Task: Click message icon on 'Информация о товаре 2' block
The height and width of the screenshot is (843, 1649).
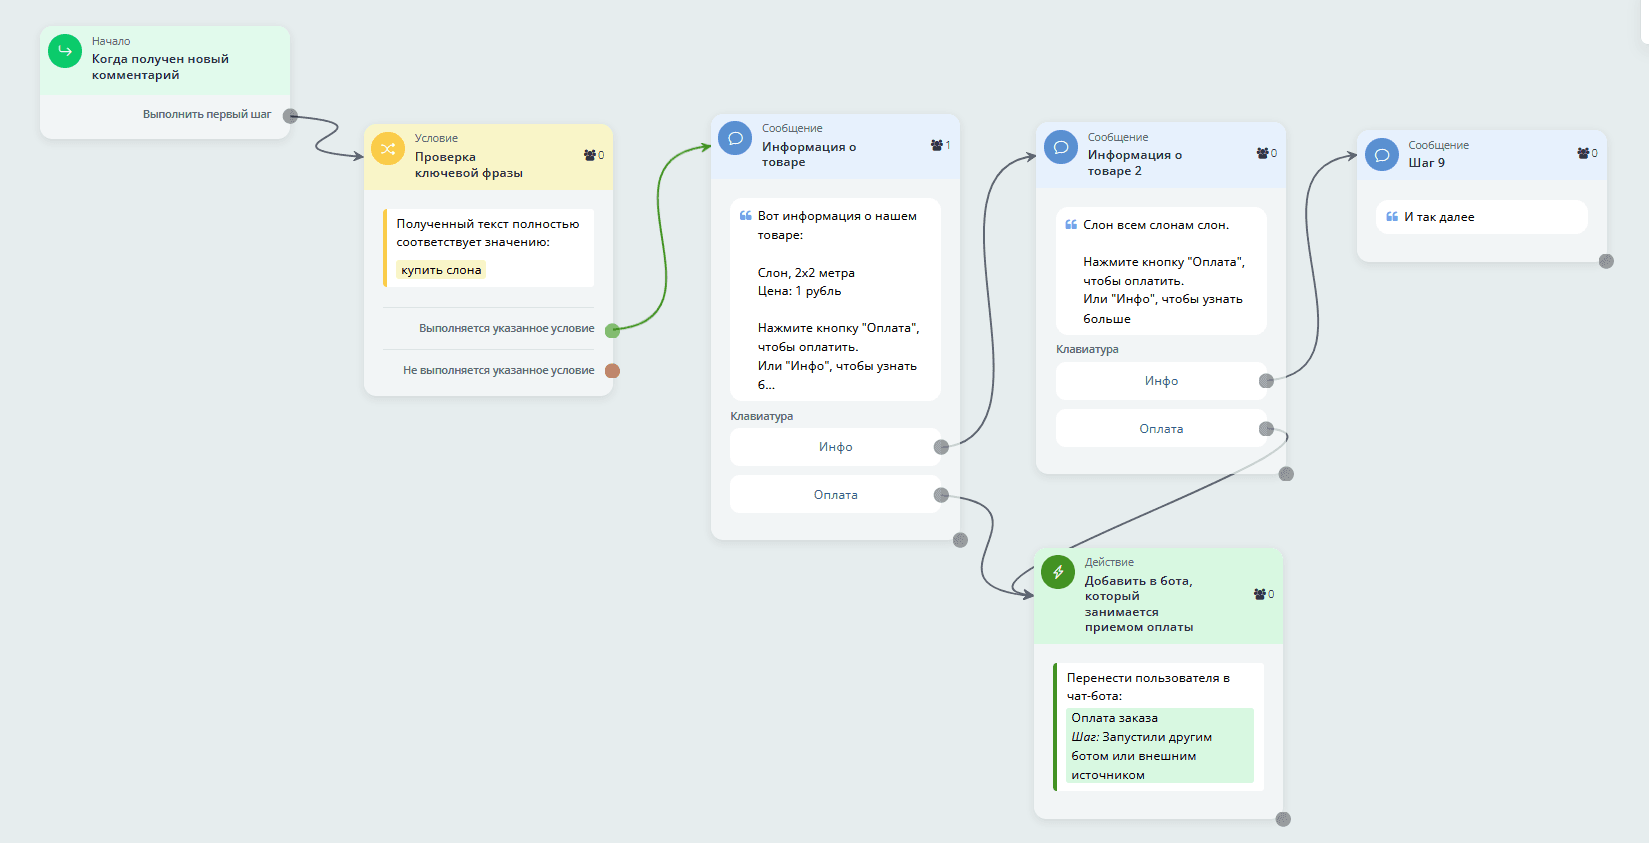Action: pos(1060,147)
